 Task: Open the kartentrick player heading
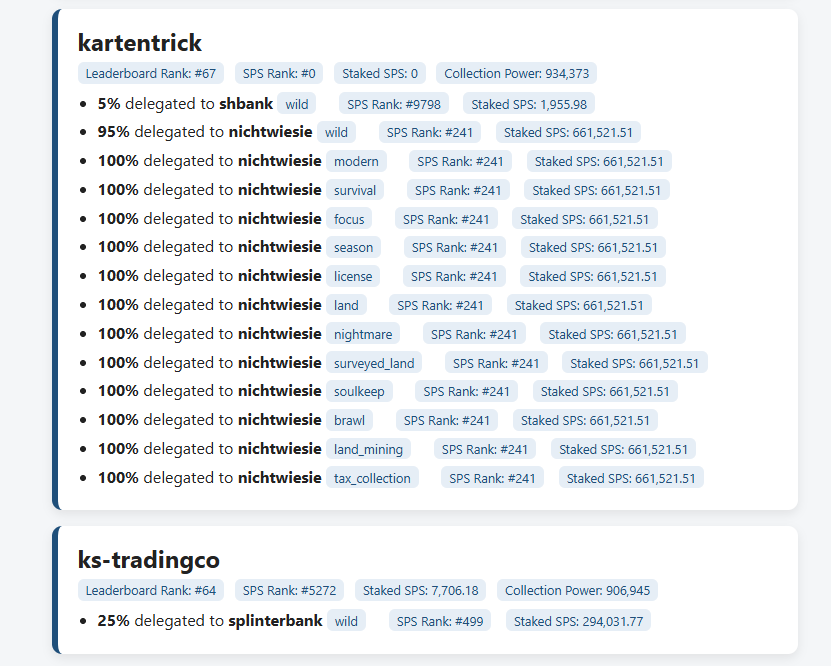(140, 43)
